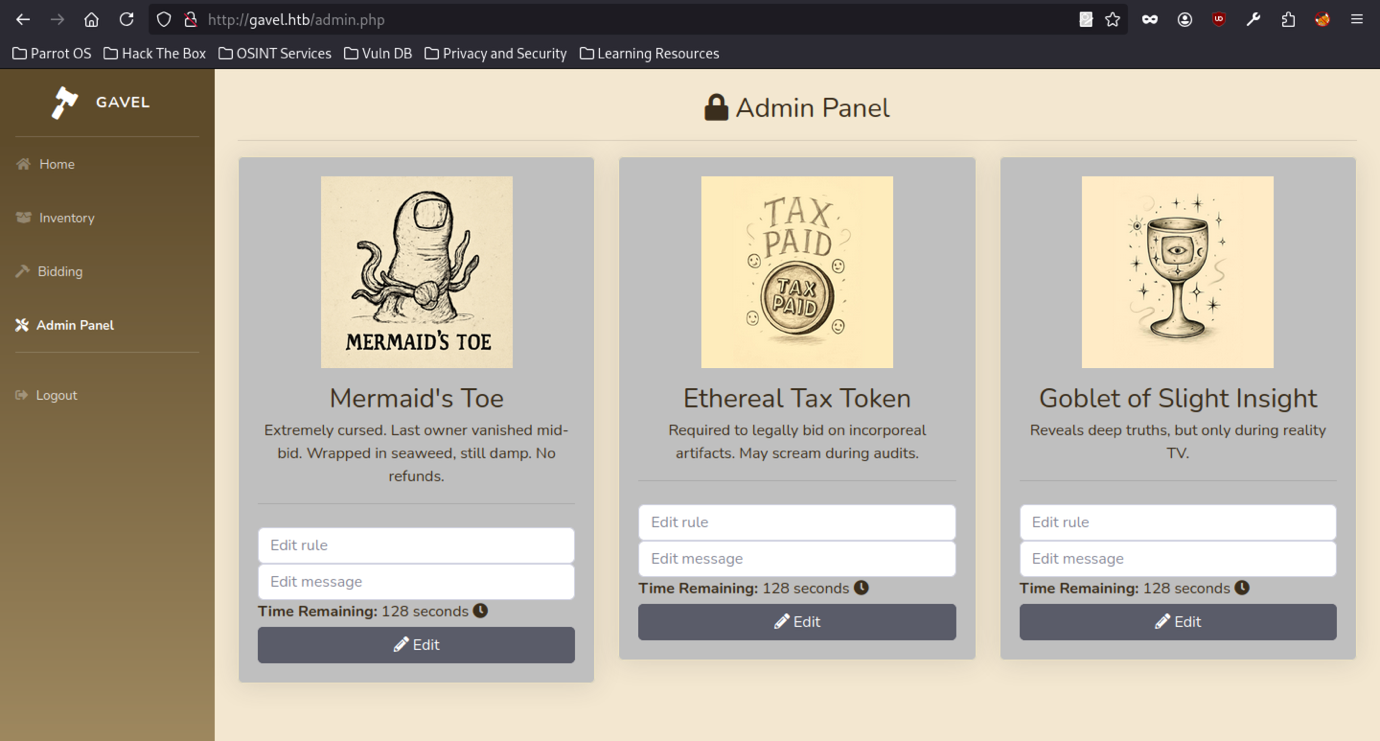Screen dimensions: 1380x741
Task: Open the uBlock Origin extension icon
Action: tap(1218, 19)
